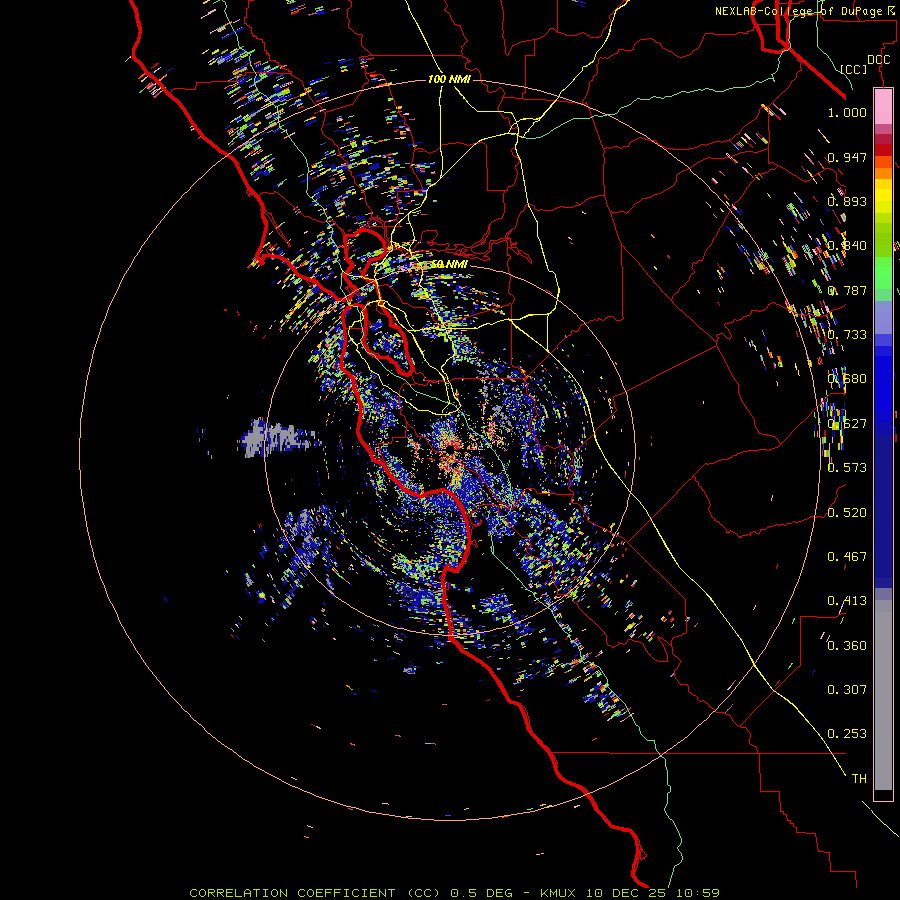Click the 0.307 color scale value
The height and width of the screenshot is (900, 900).
[847, 690]
